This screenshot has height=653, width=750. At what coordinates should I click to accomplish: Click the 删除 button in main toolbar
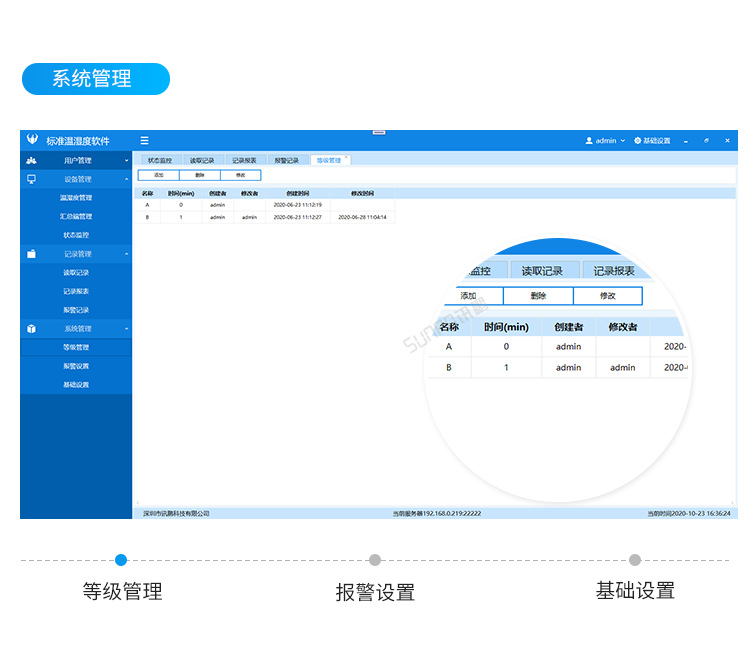tap(200, 175)
